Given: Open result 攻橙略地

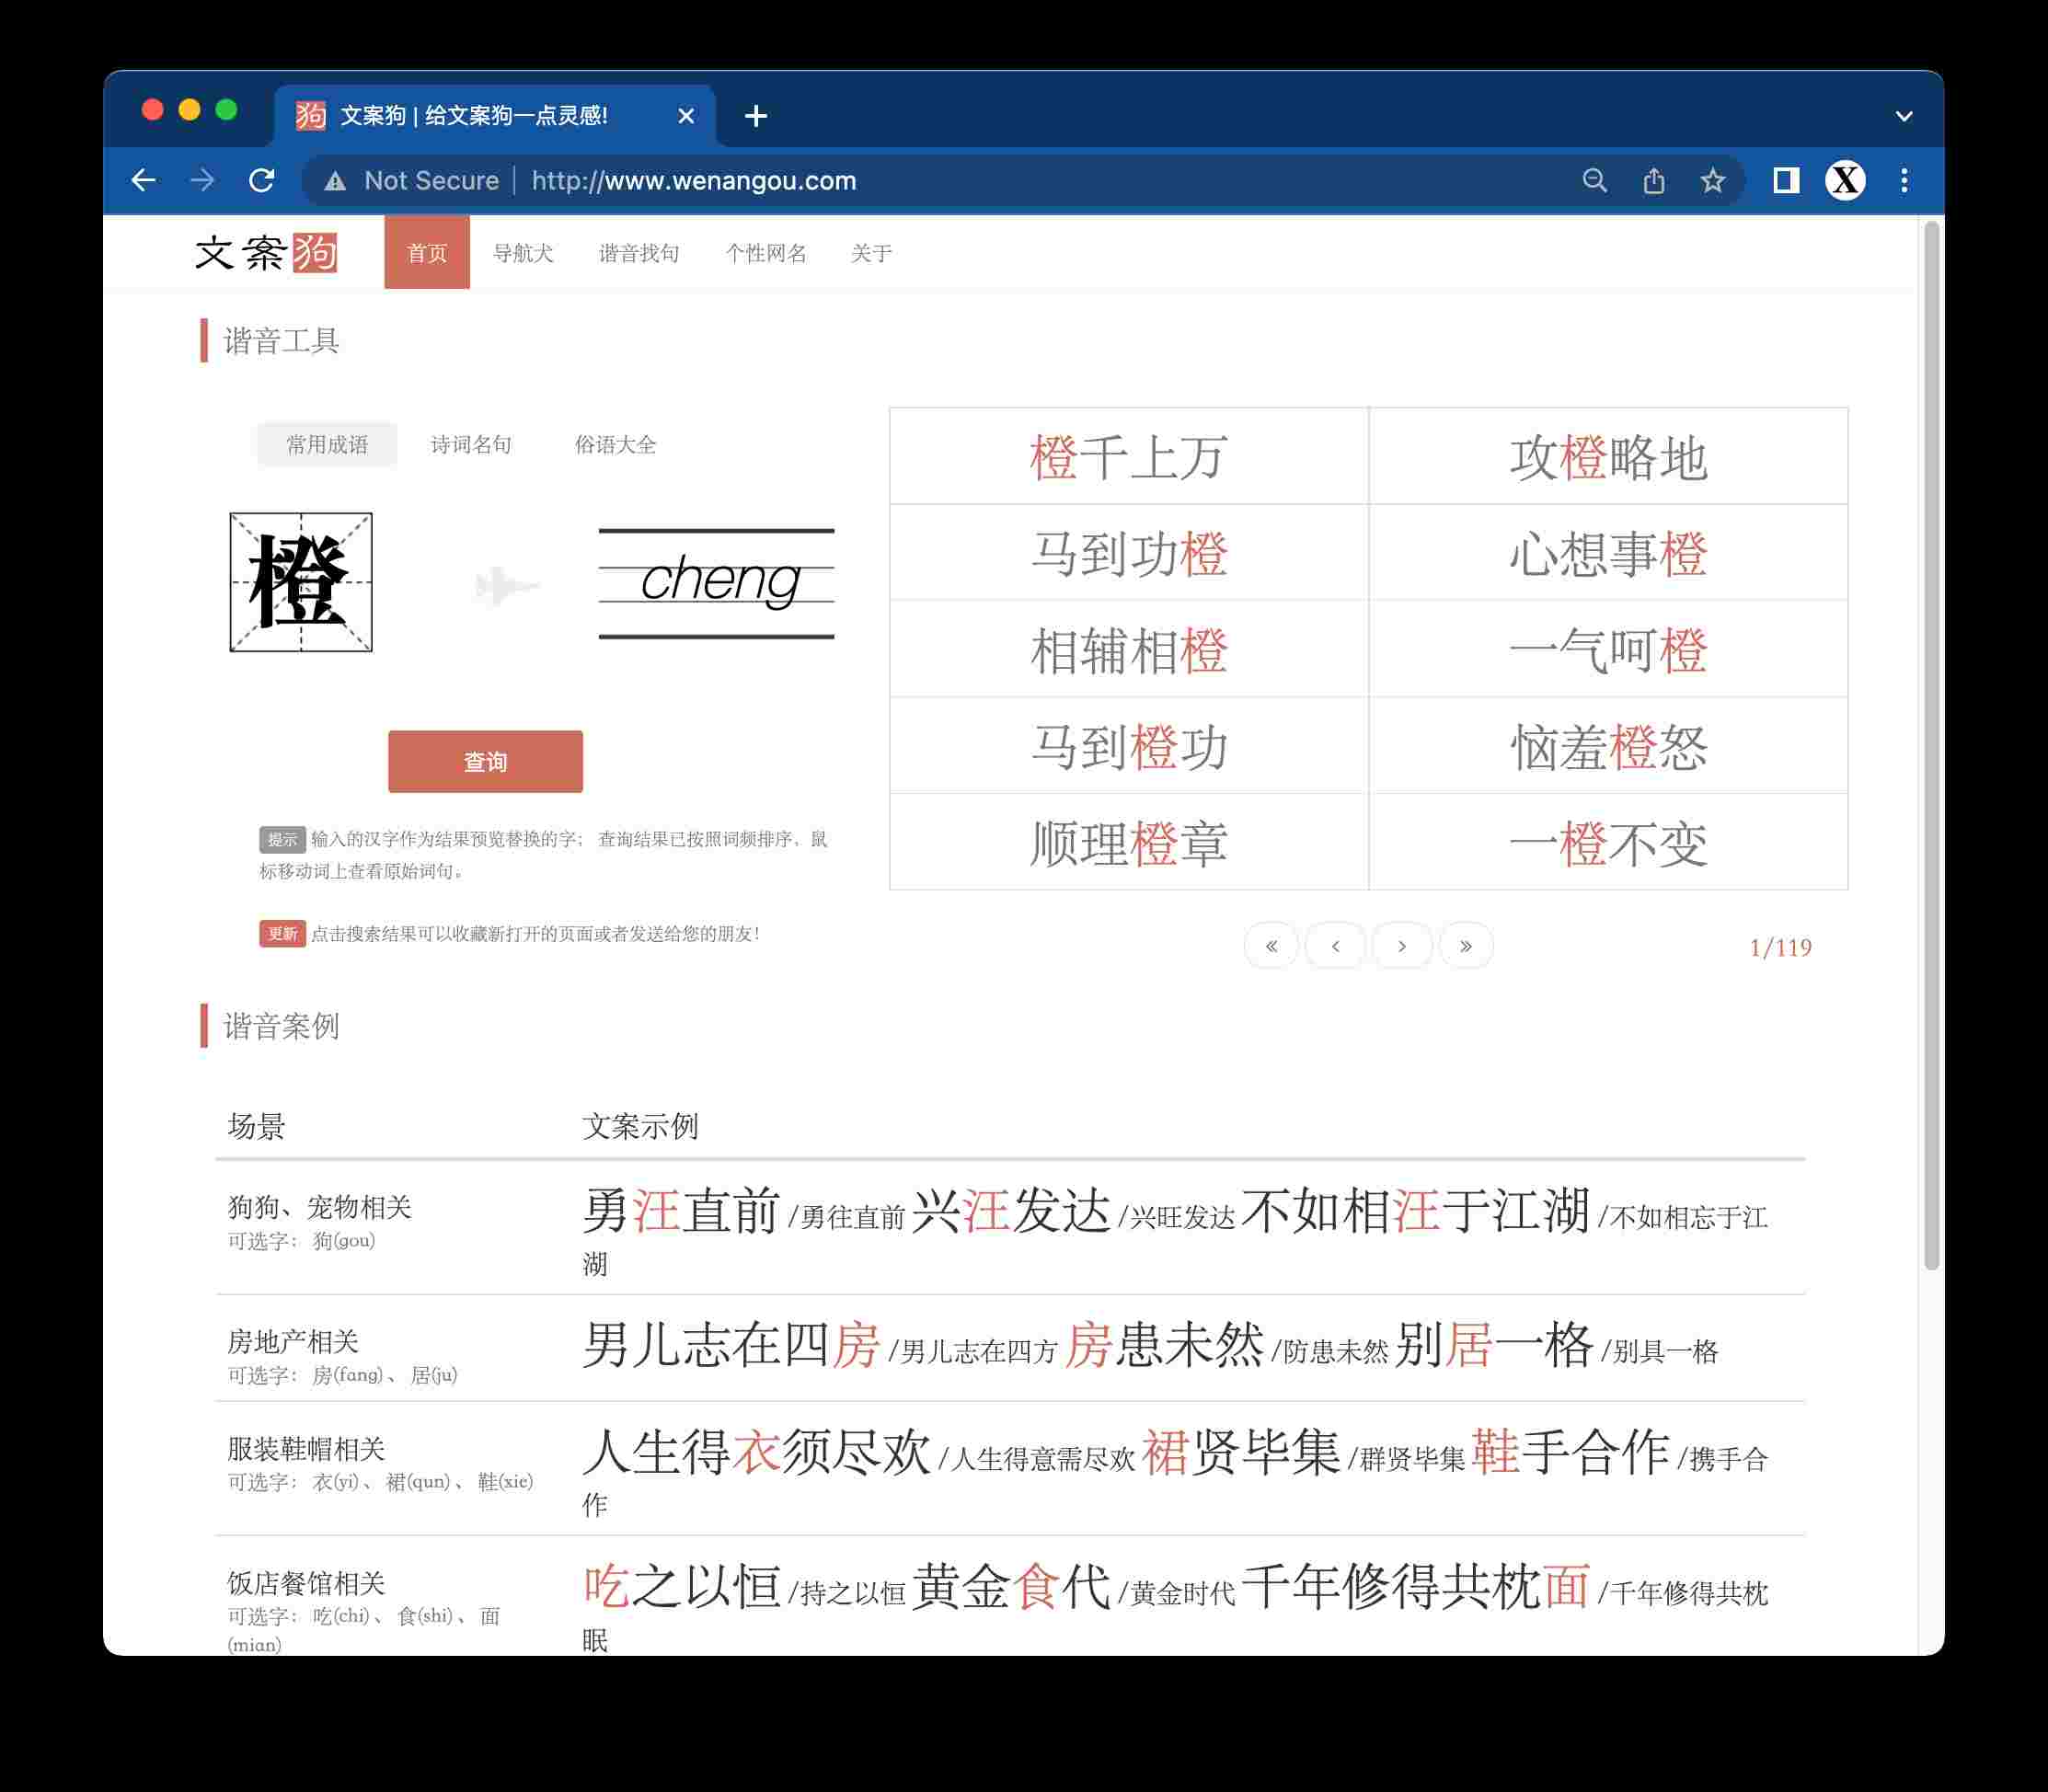Looking at the screenshot, I should coord(1608,457).
